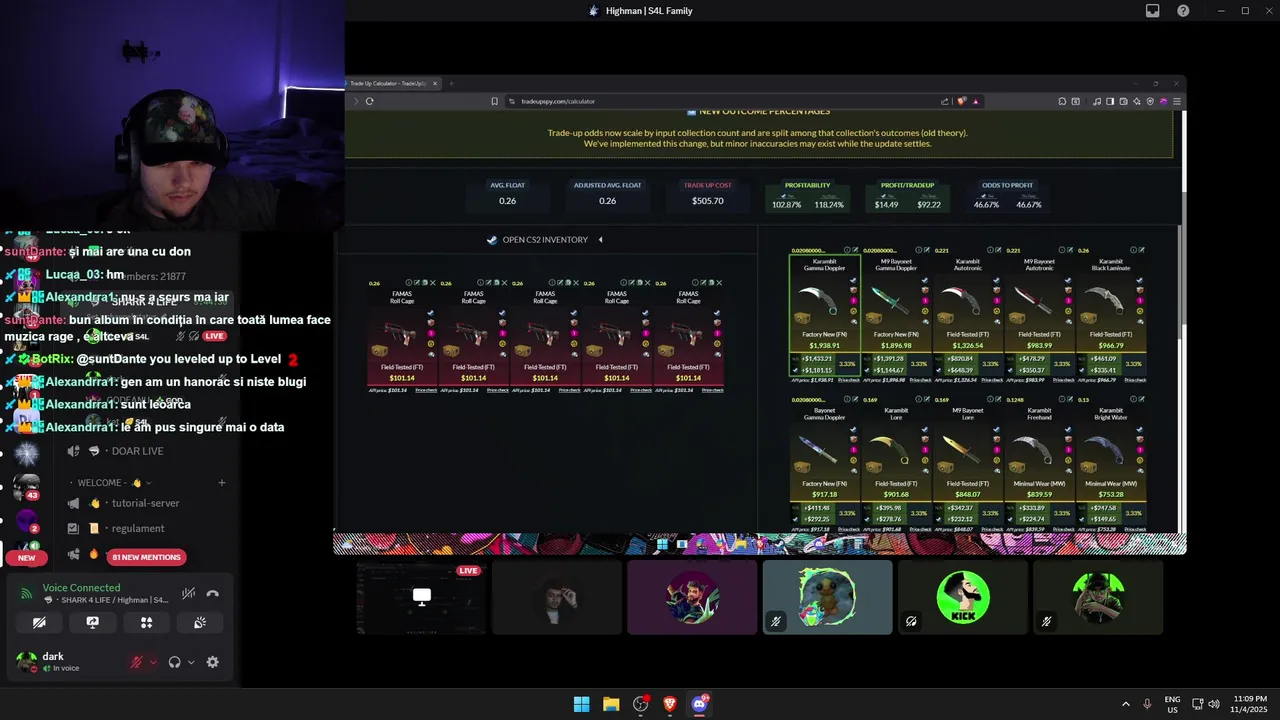Viewport: 1280px width, 720px height.
Task: Create channel in WELCOME category
Action: (x=222, y=482)
